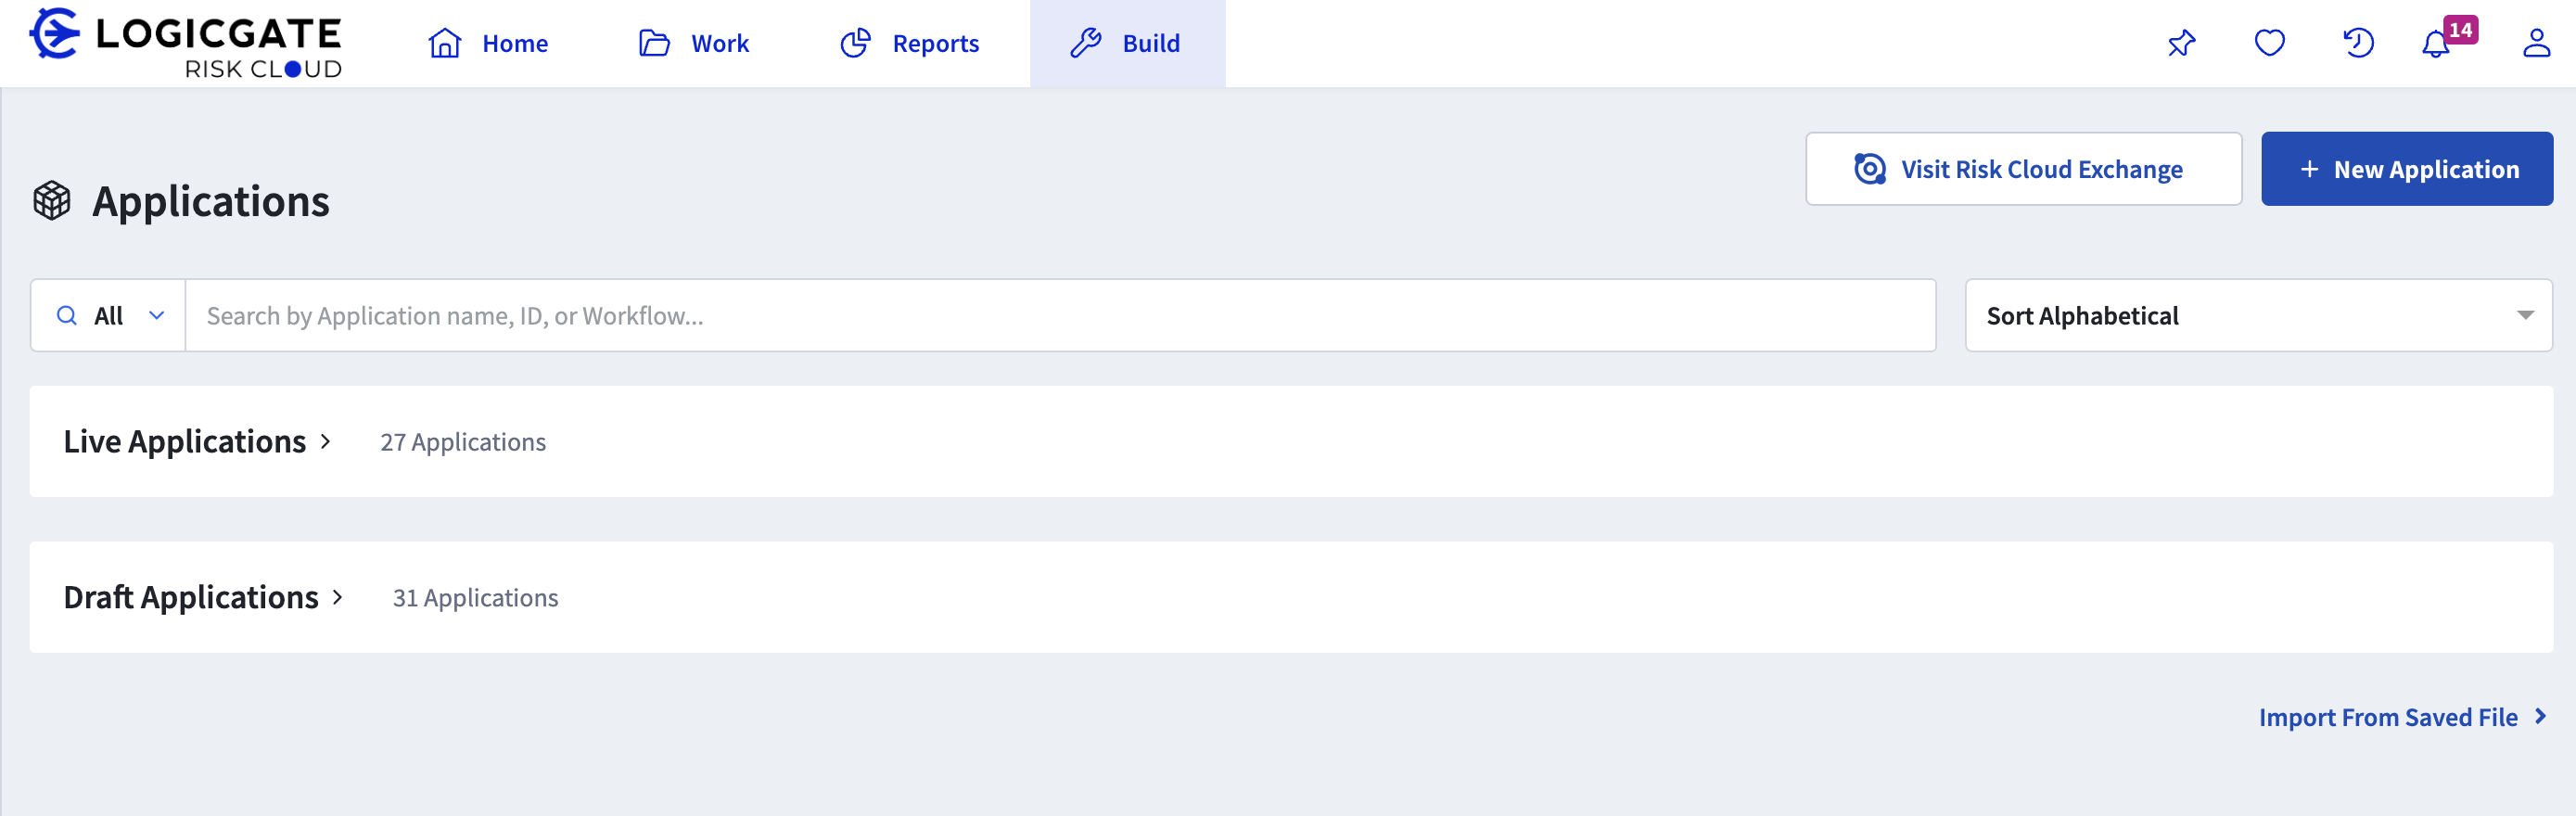The image size is (2576, 816).
Task: Click the '27 Applications' count text
Action: pyautogui.click(x=463, y=442)
